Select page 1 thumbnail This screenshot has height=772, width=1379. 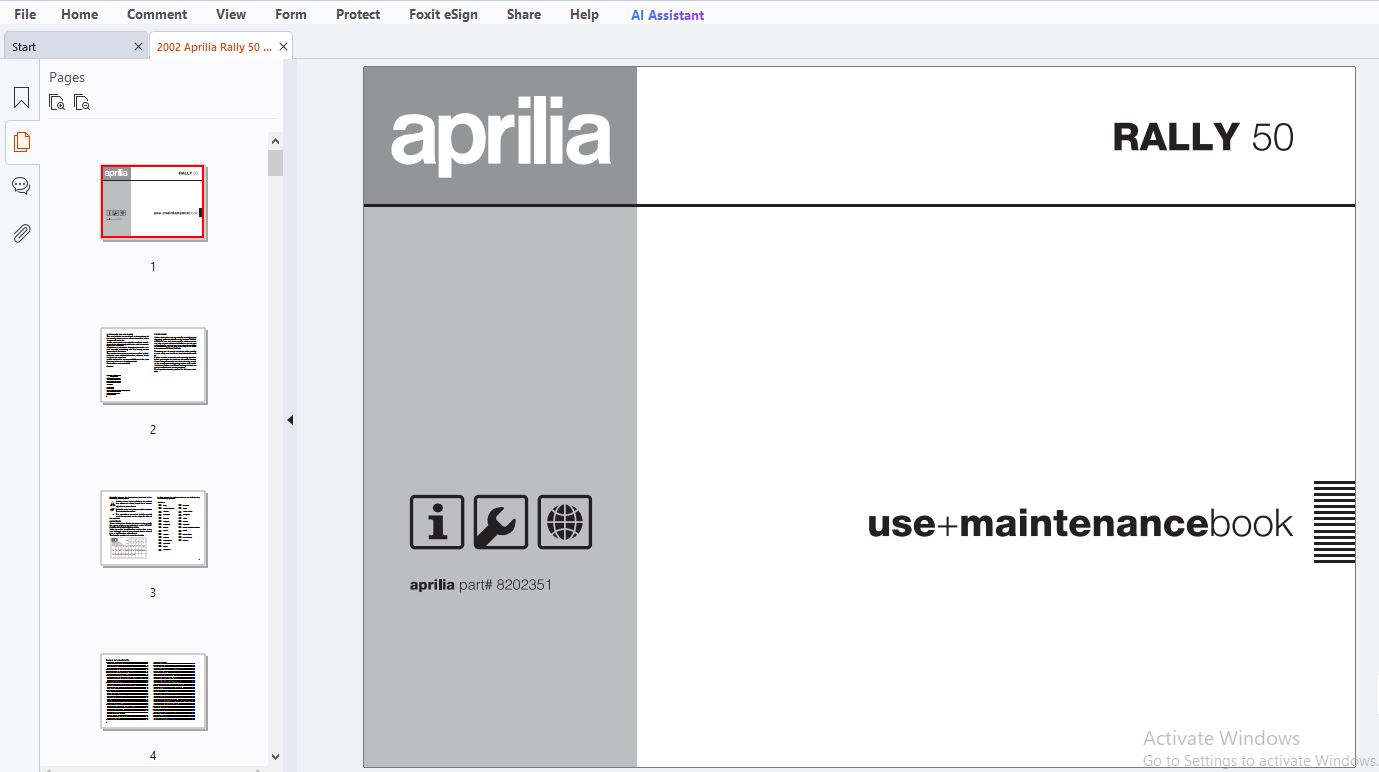[153, 202]
